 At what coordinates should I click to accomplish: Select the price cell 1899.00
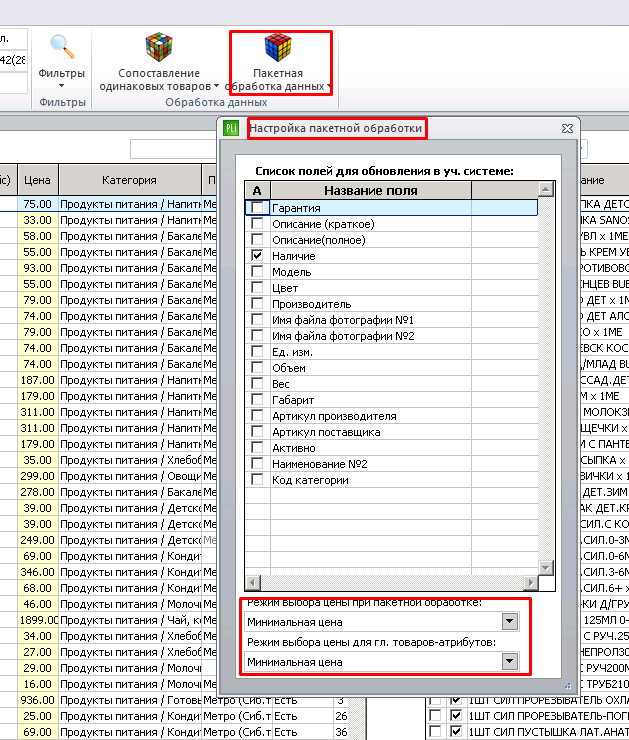click(x=38, y=620)
